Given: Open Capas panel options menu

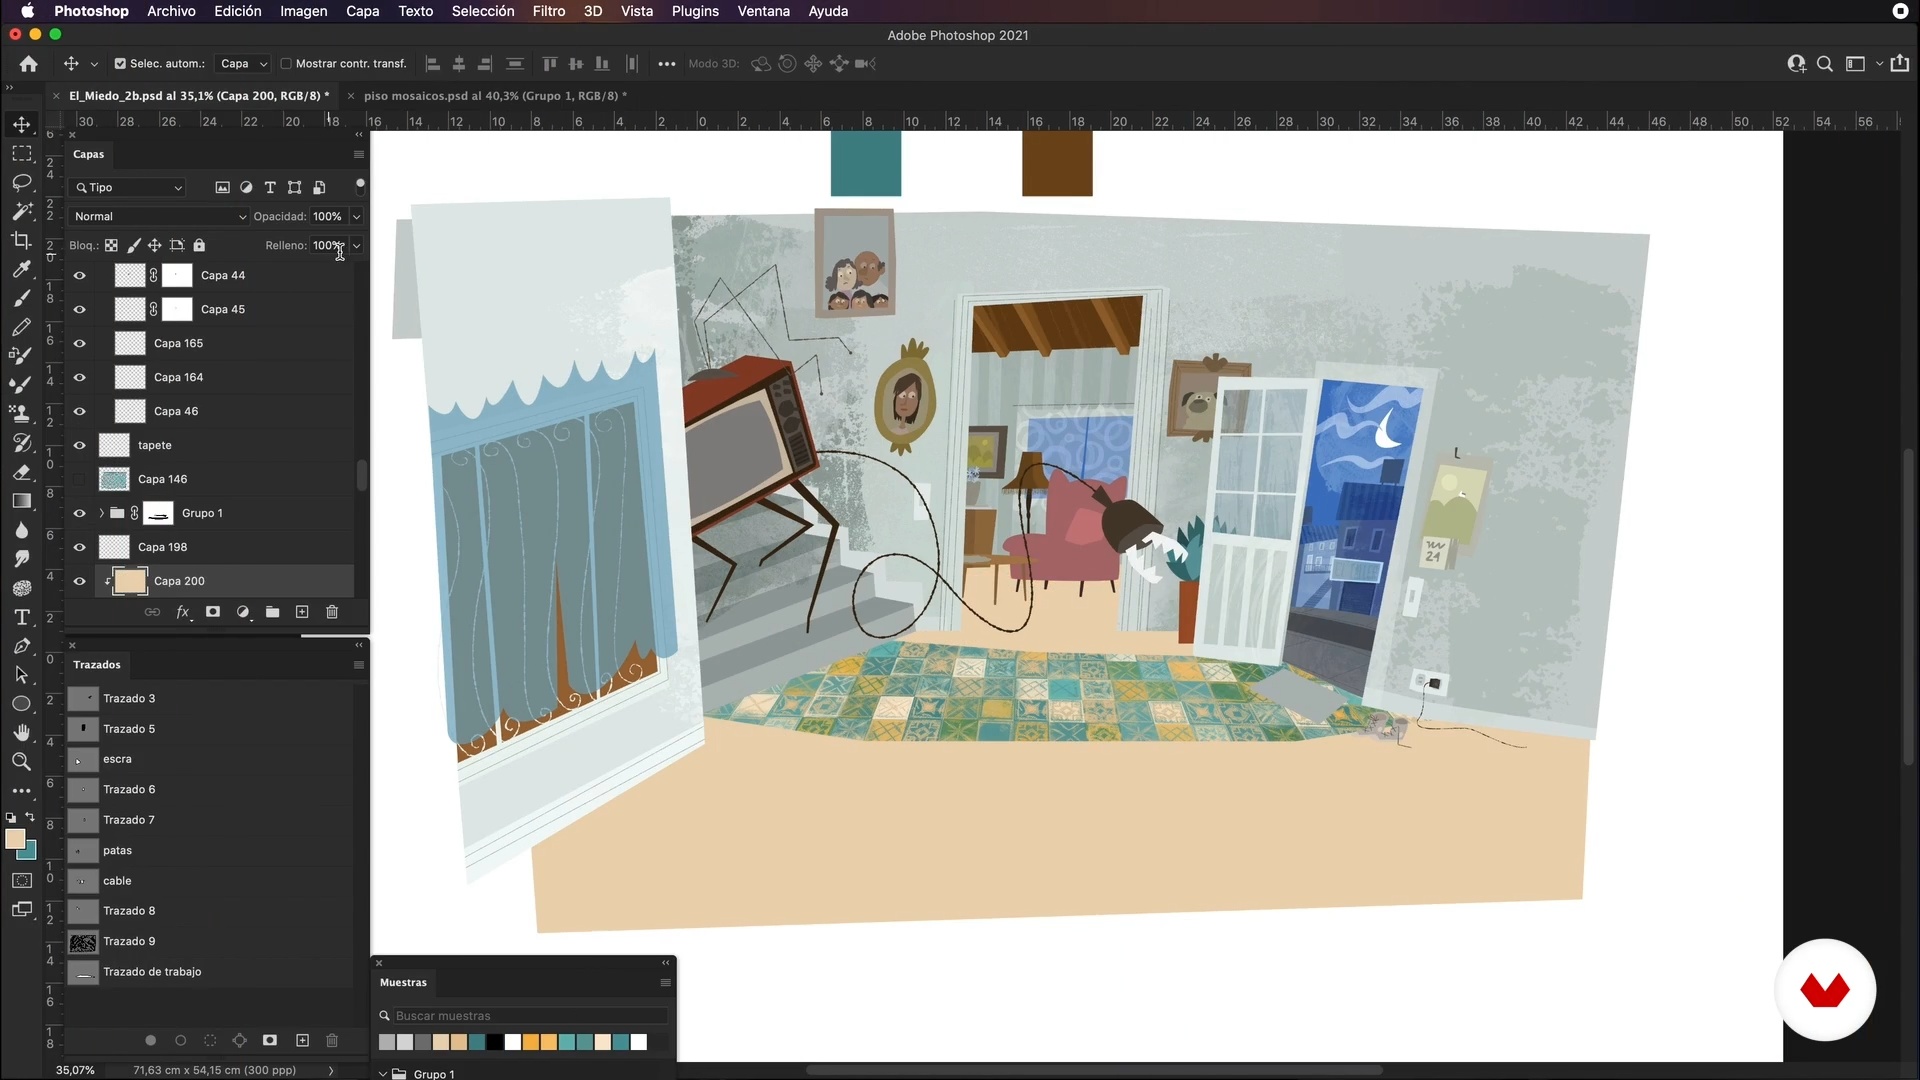Looking at the screenshot, I should tap(359, 155).
